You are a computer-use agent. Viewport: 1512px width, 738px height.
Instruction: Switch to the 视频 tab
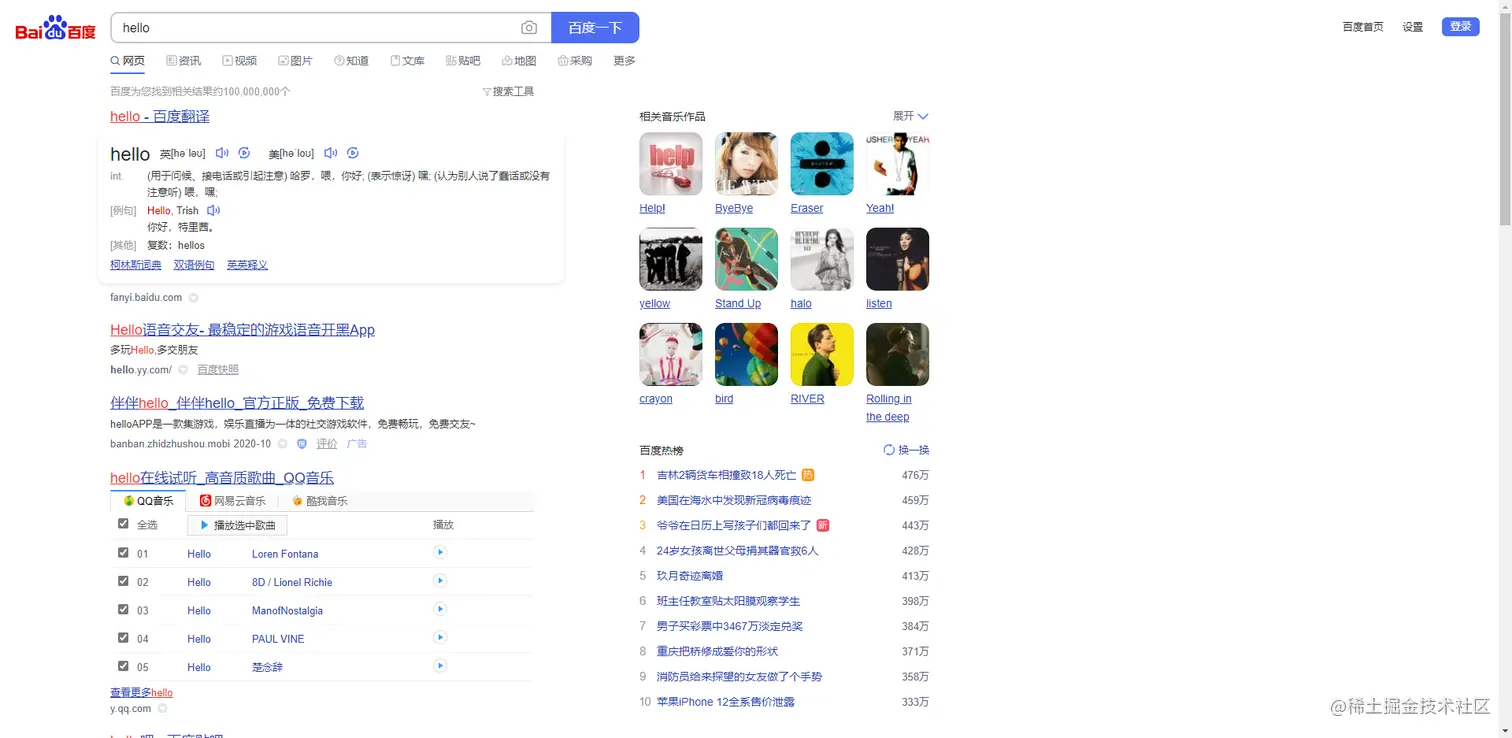click(239, 61)
